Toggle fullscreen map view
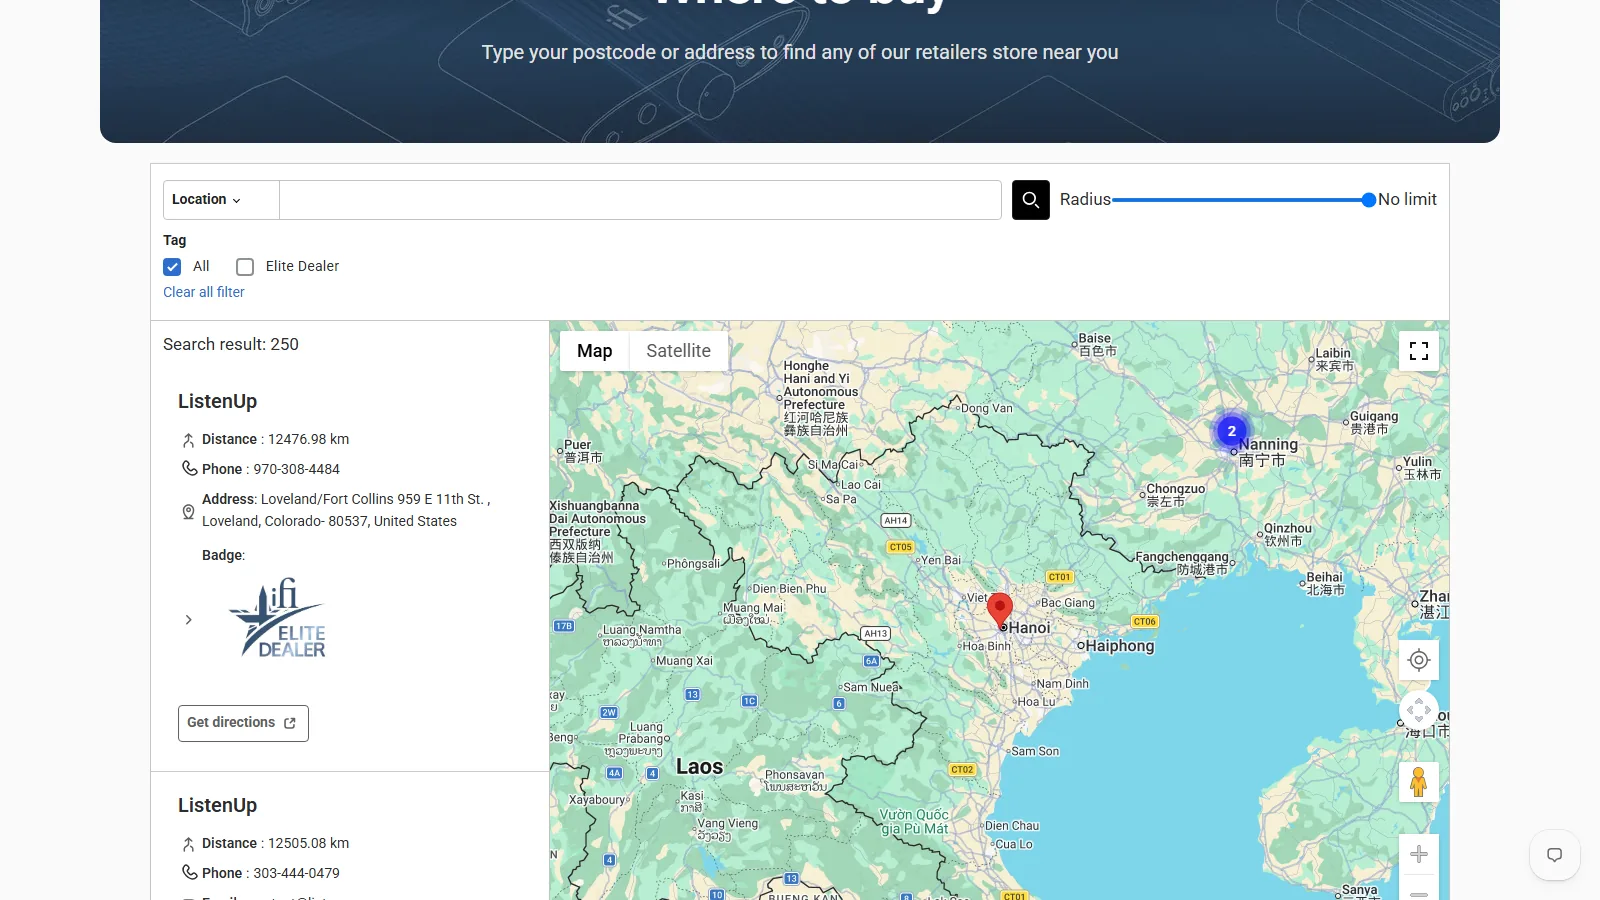The image size is (1600, 900). click(1419, 351)
